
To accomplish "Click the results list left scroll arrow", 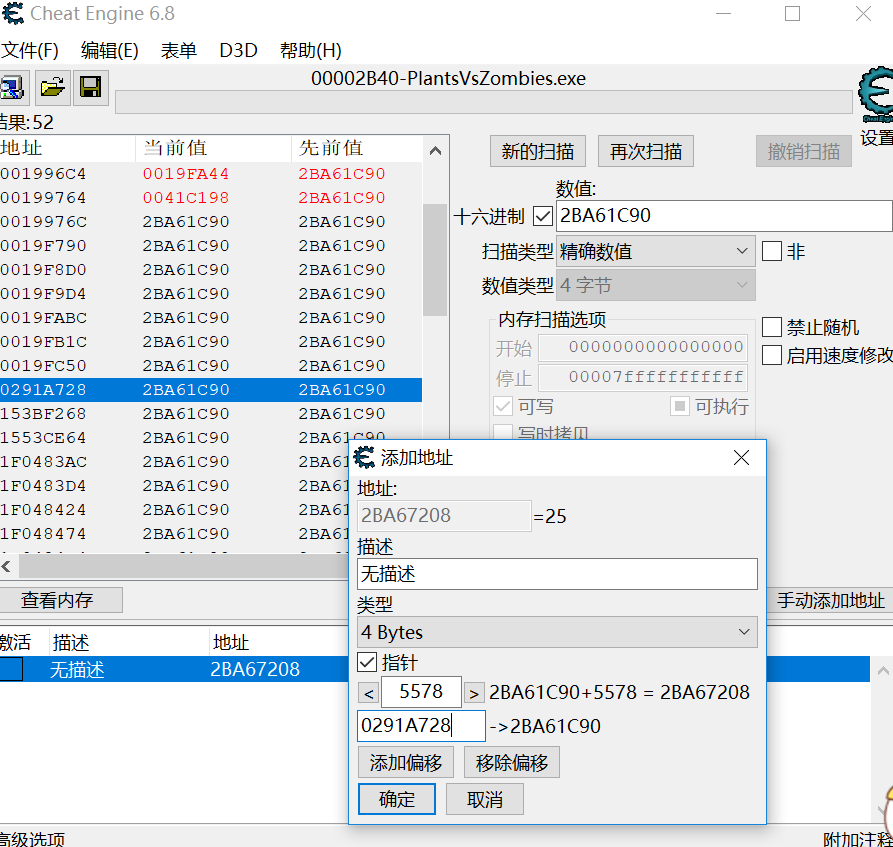I will [7, 567].
